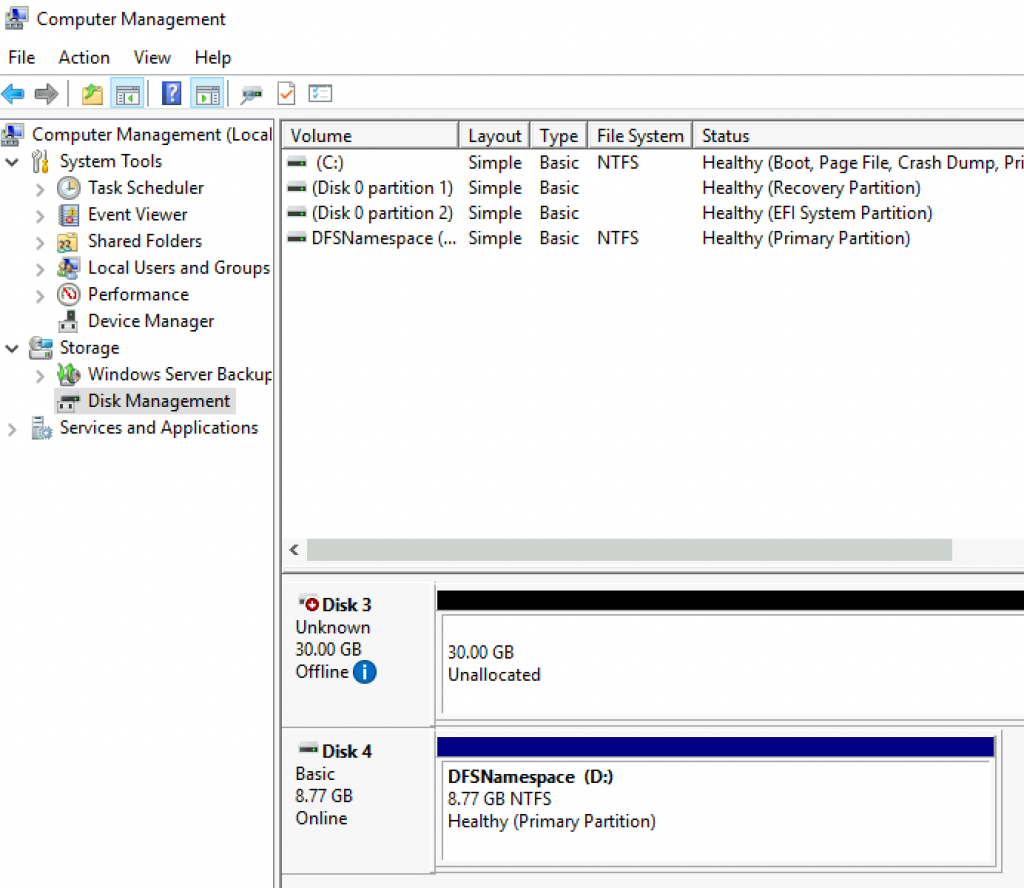The width and height of the screenshot is (1024, 888).
Task: Click the drive icon for DFSNamespace volume
Action: (296, 238)
